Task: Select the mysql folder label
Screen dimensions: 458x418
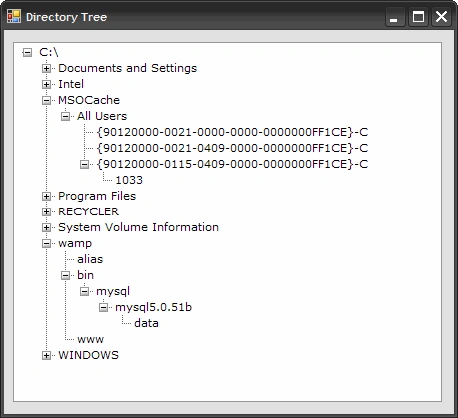Action: [x=113, y=291]
